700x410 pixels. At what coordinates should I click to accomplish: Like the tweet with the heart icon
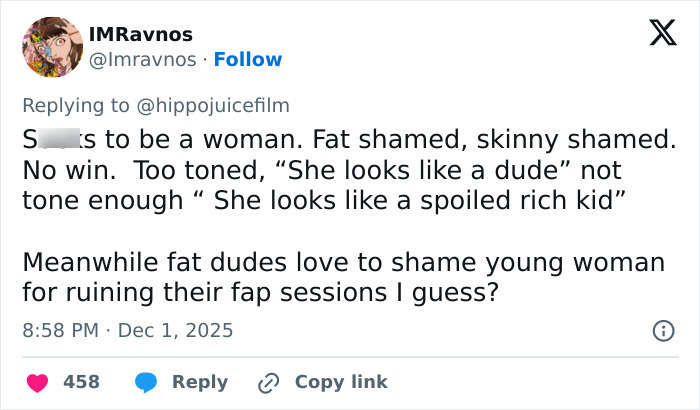[x=36, y=382]
